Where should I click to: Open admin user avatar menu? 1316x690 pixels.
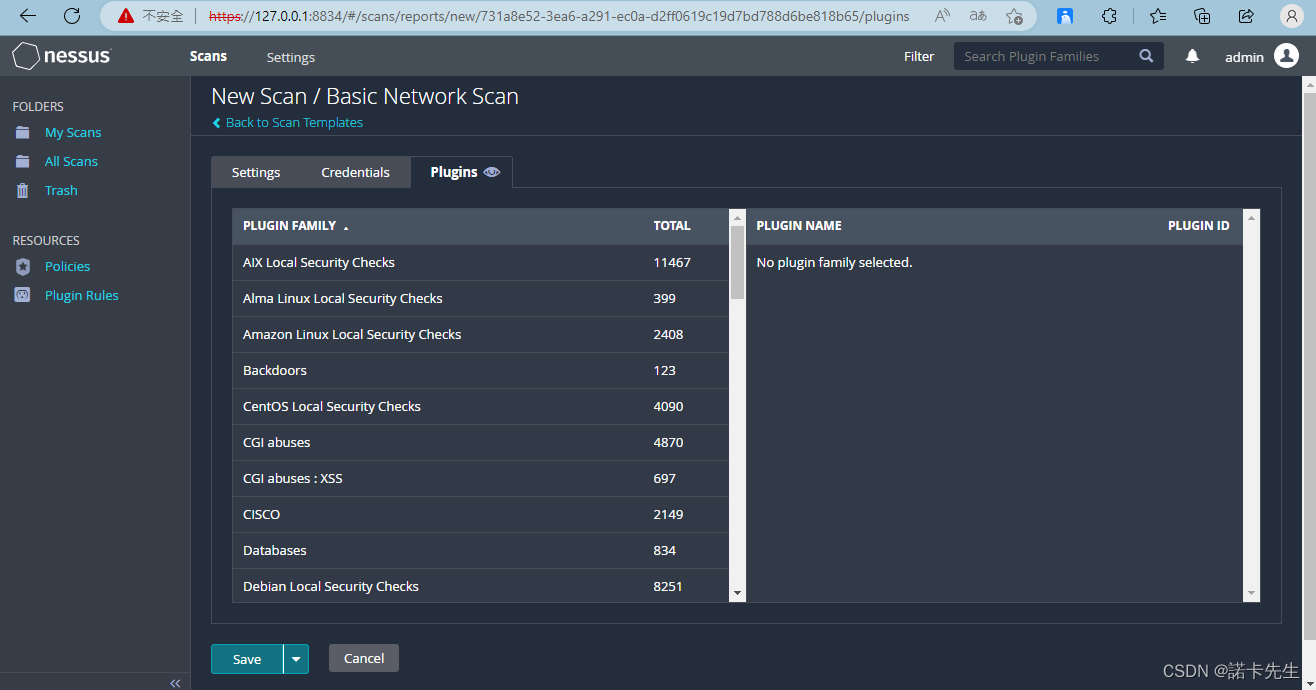(x=1286, y=57)
